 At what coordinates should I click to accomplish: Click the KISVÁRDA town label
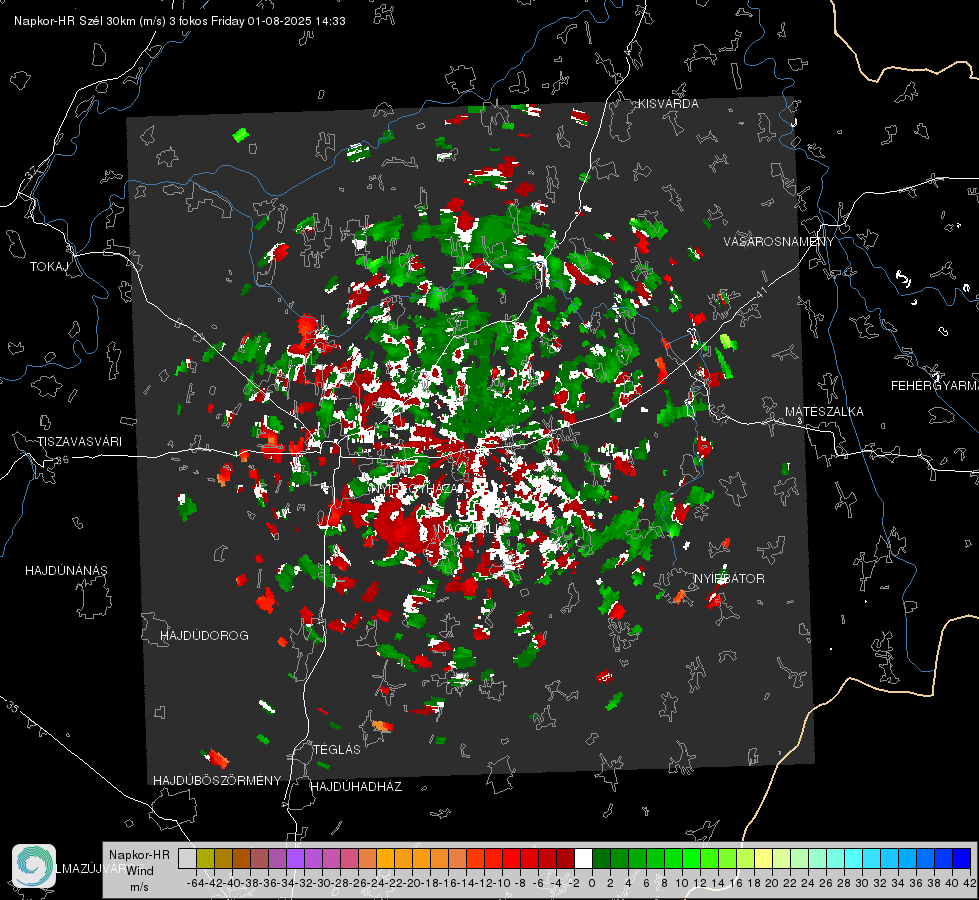(x=668, y=104)
